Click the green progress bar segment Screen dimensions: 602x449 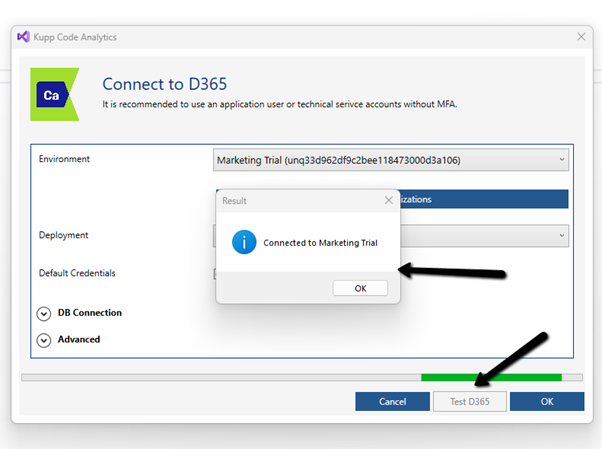pos(491,377)
